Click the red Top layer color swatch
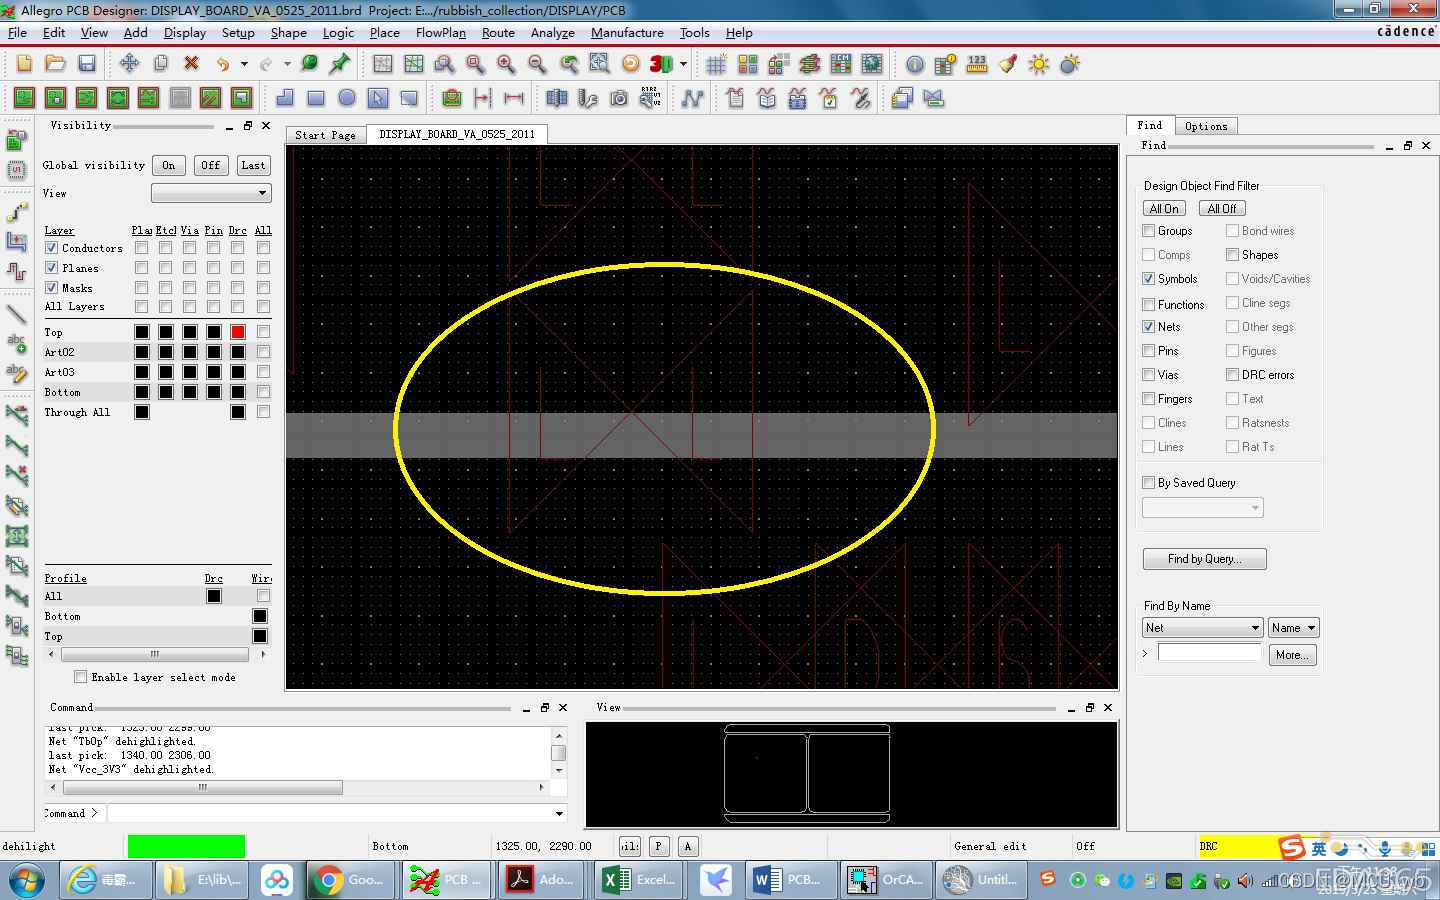 click(237, 331)
